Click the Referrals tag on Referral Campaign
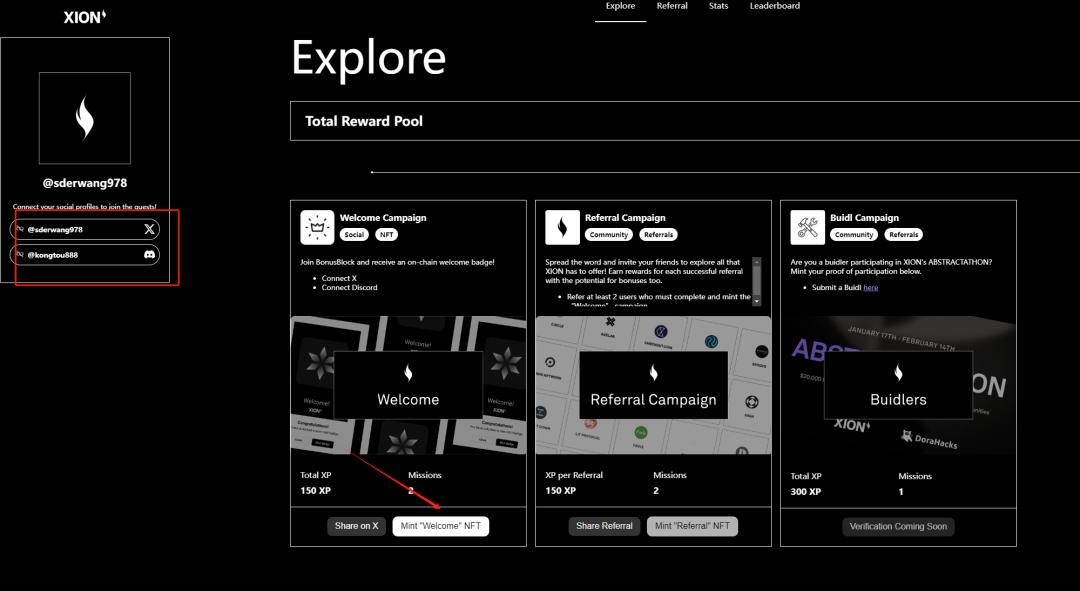This screenshot has width=1080, height=591. click(x=658, y=235)
